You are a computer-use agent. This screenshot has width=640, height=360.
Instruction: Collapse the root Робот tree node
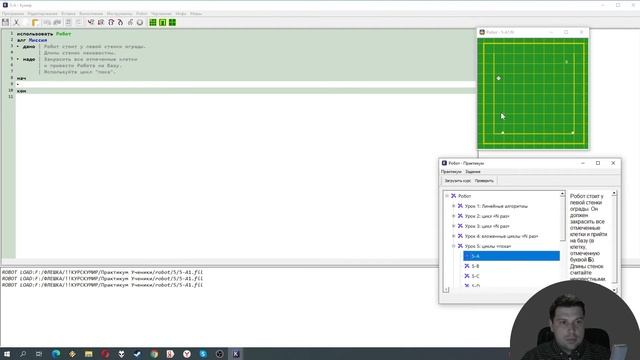(x=447, y=196)
